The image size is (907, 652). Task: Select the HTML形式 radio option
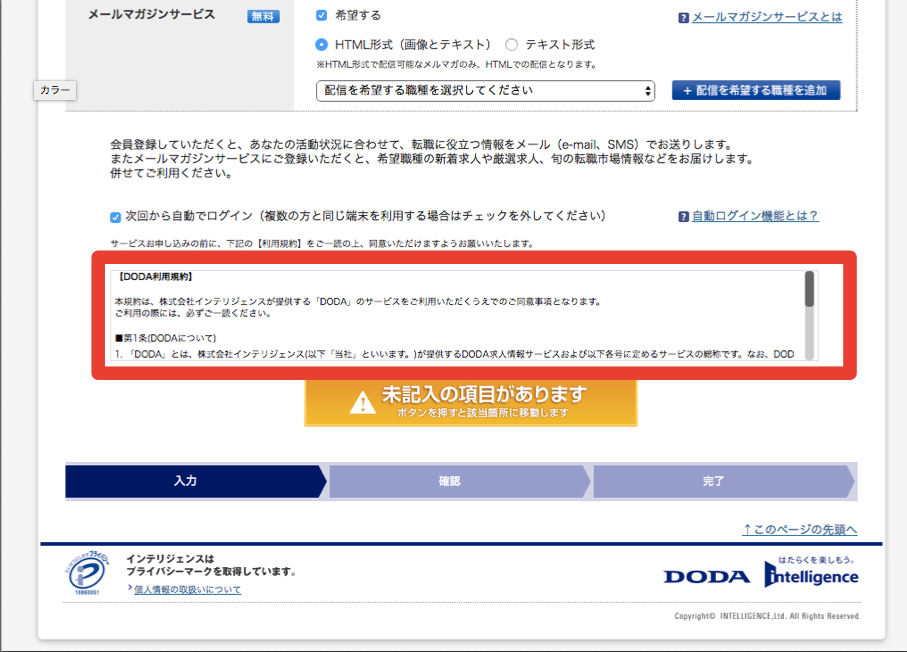(321, 45)
